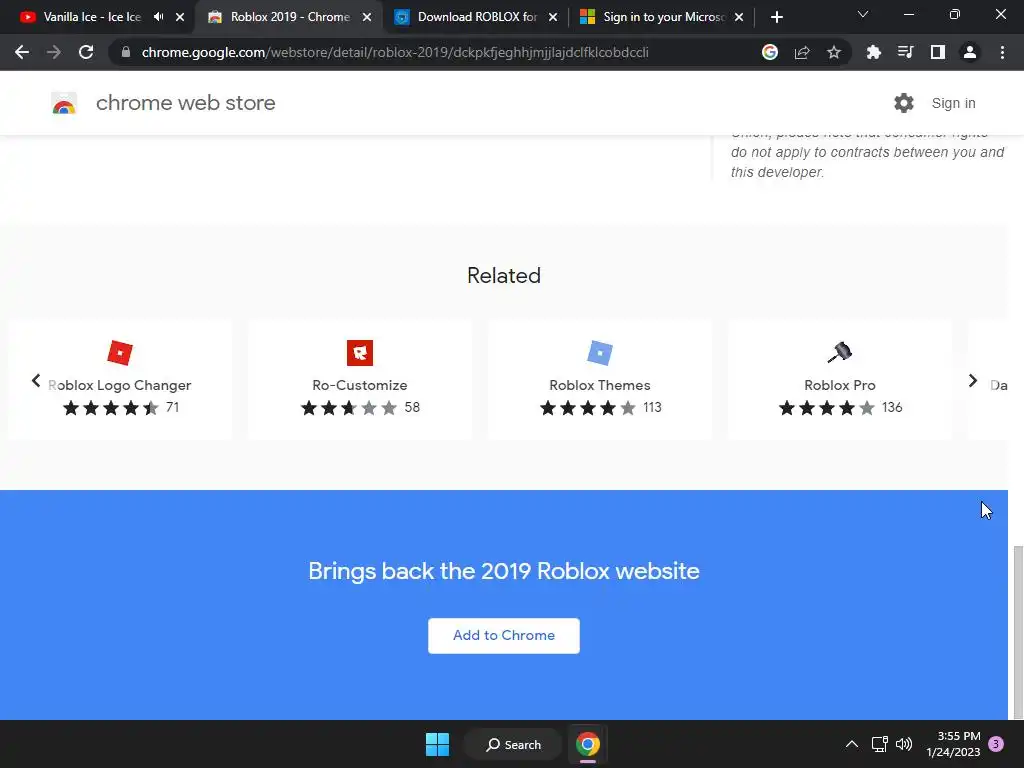Image resolution: width=1024 pixels, height=768 pixels.
Task: Show previous related extensions
Action: [x=36, y=381]
